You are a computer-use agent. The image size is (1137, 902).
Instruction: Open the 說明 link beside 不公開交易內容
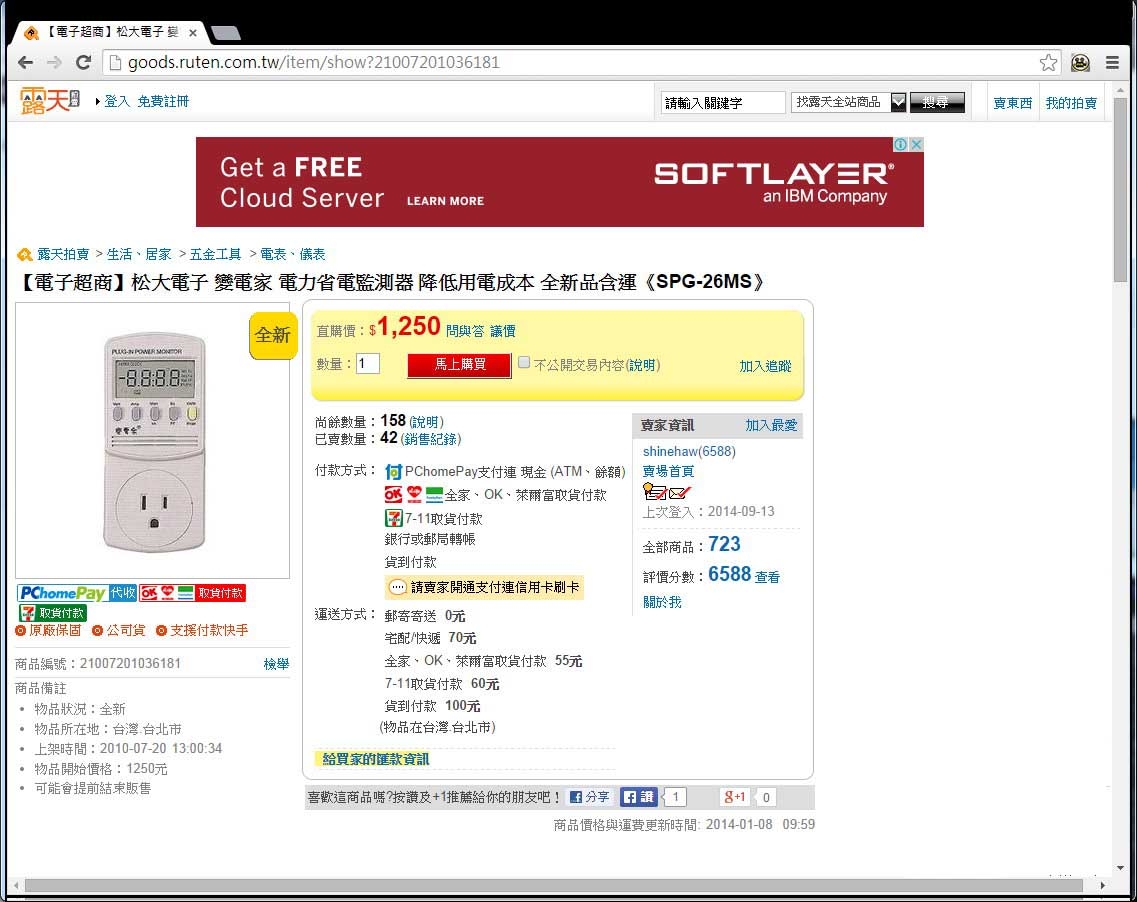643,365
